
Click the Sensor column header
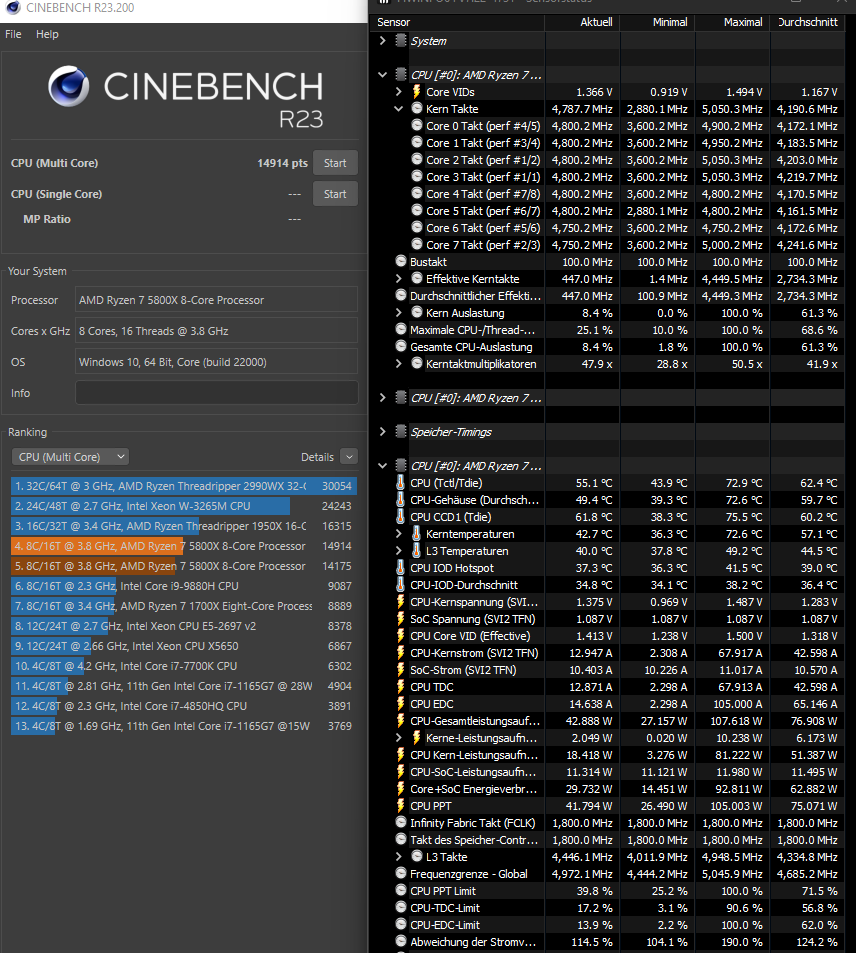[457, 22]
